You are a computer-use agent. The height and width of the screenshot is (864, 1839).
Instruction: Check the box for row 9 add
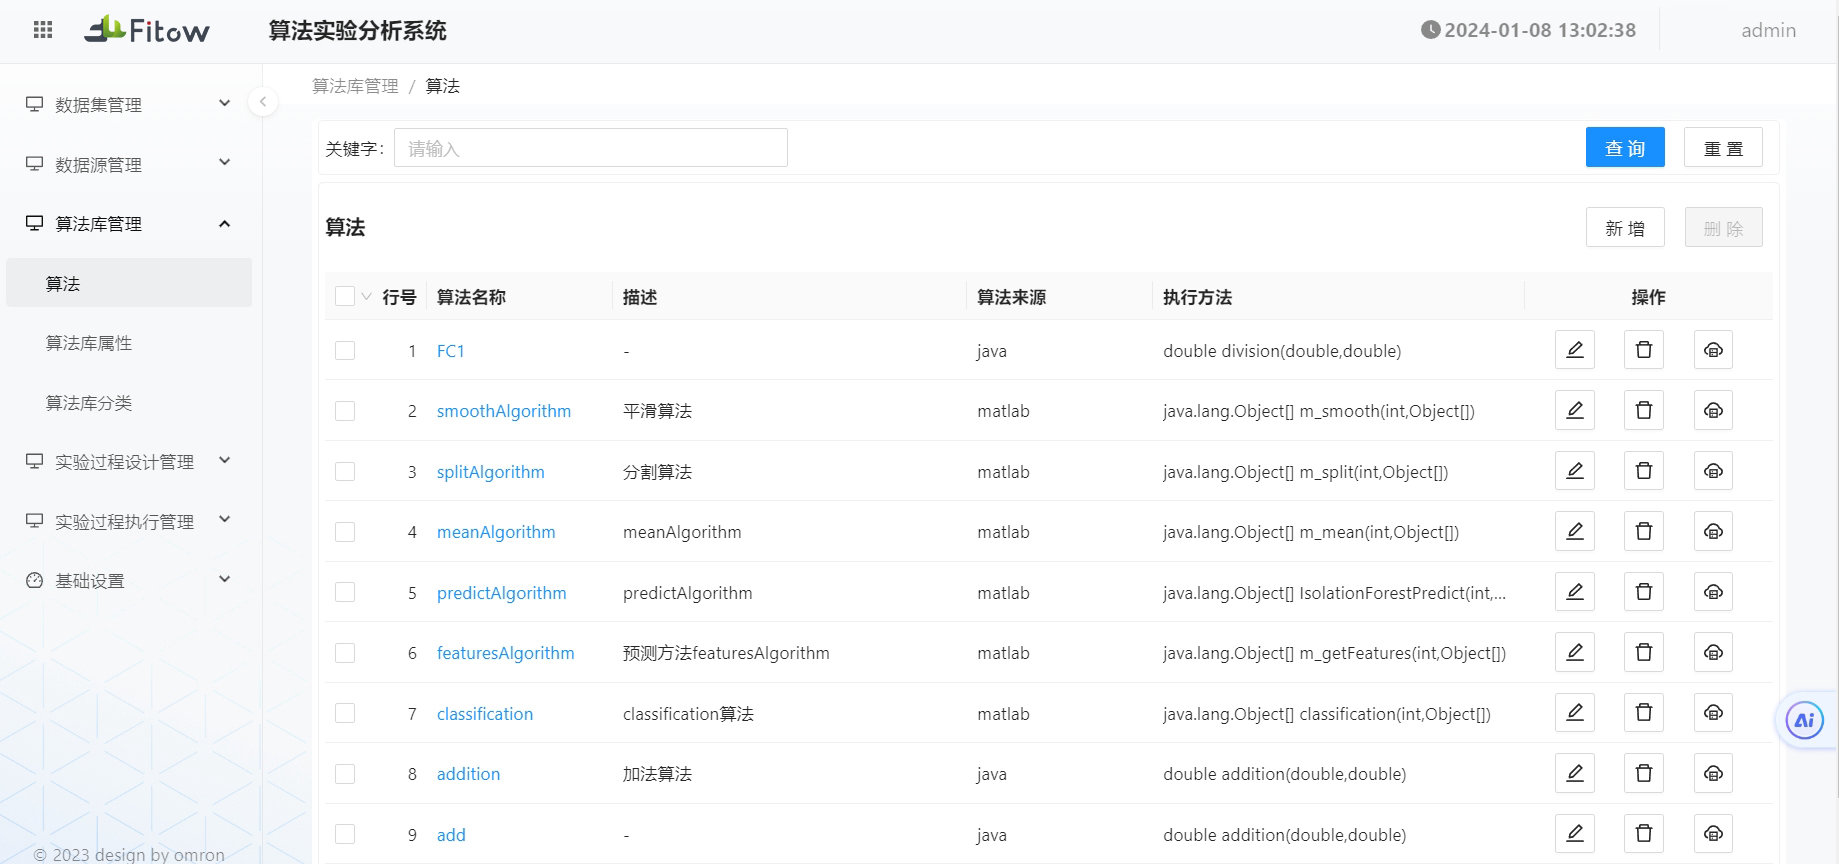pos(345,834)
